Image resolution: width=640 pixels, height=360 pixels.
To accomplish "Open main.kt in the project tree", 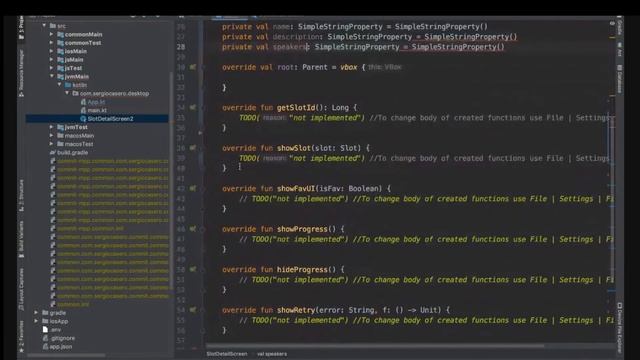I will [x=97, y=110].
